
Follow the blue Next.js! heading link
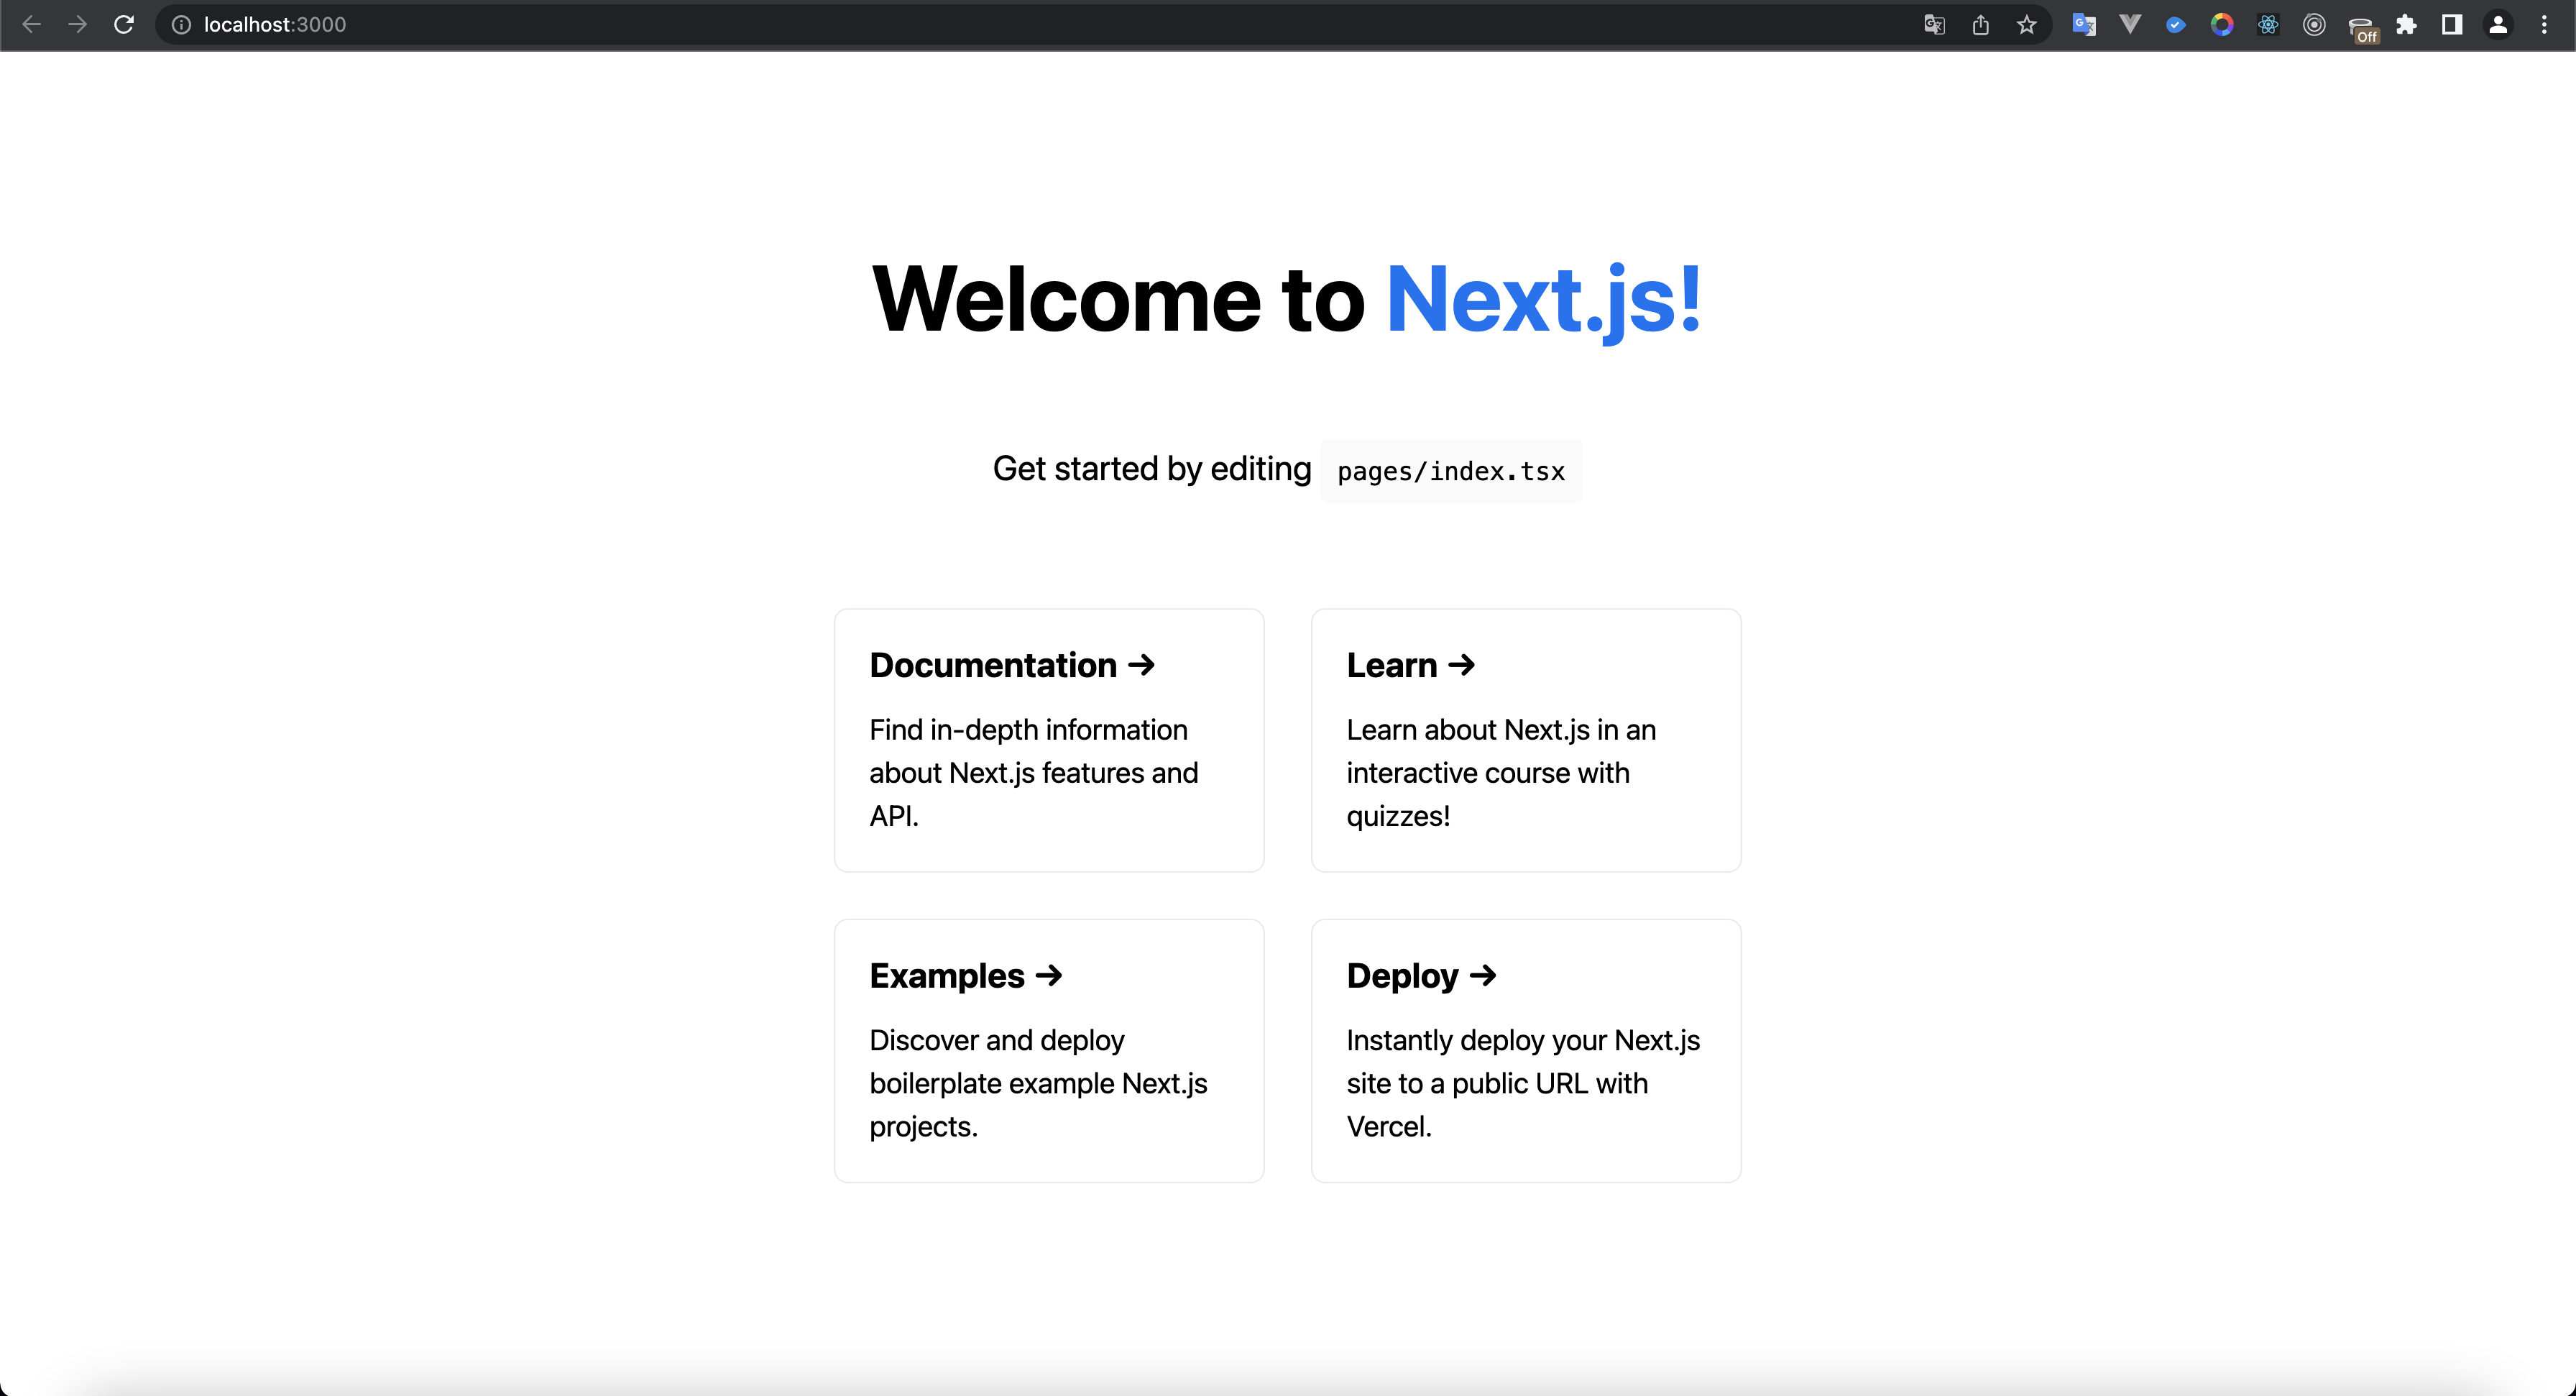(x=1543, y=299)
